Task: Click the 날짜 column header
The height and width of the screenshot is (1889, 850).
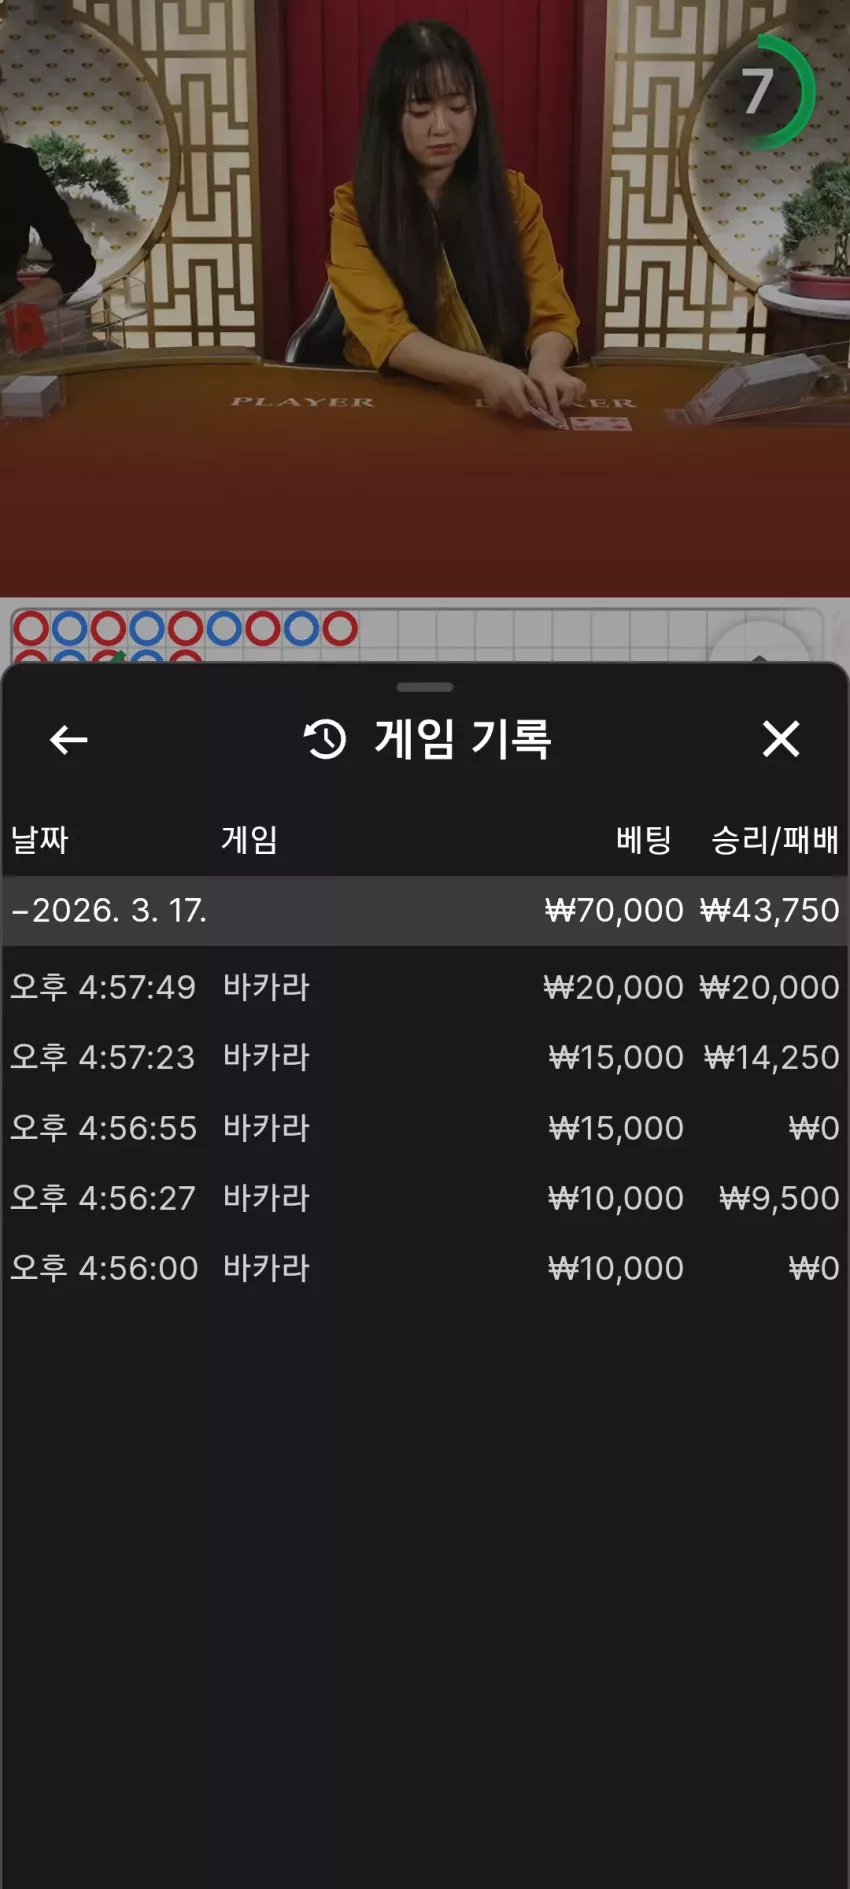Action: point(39,840)
